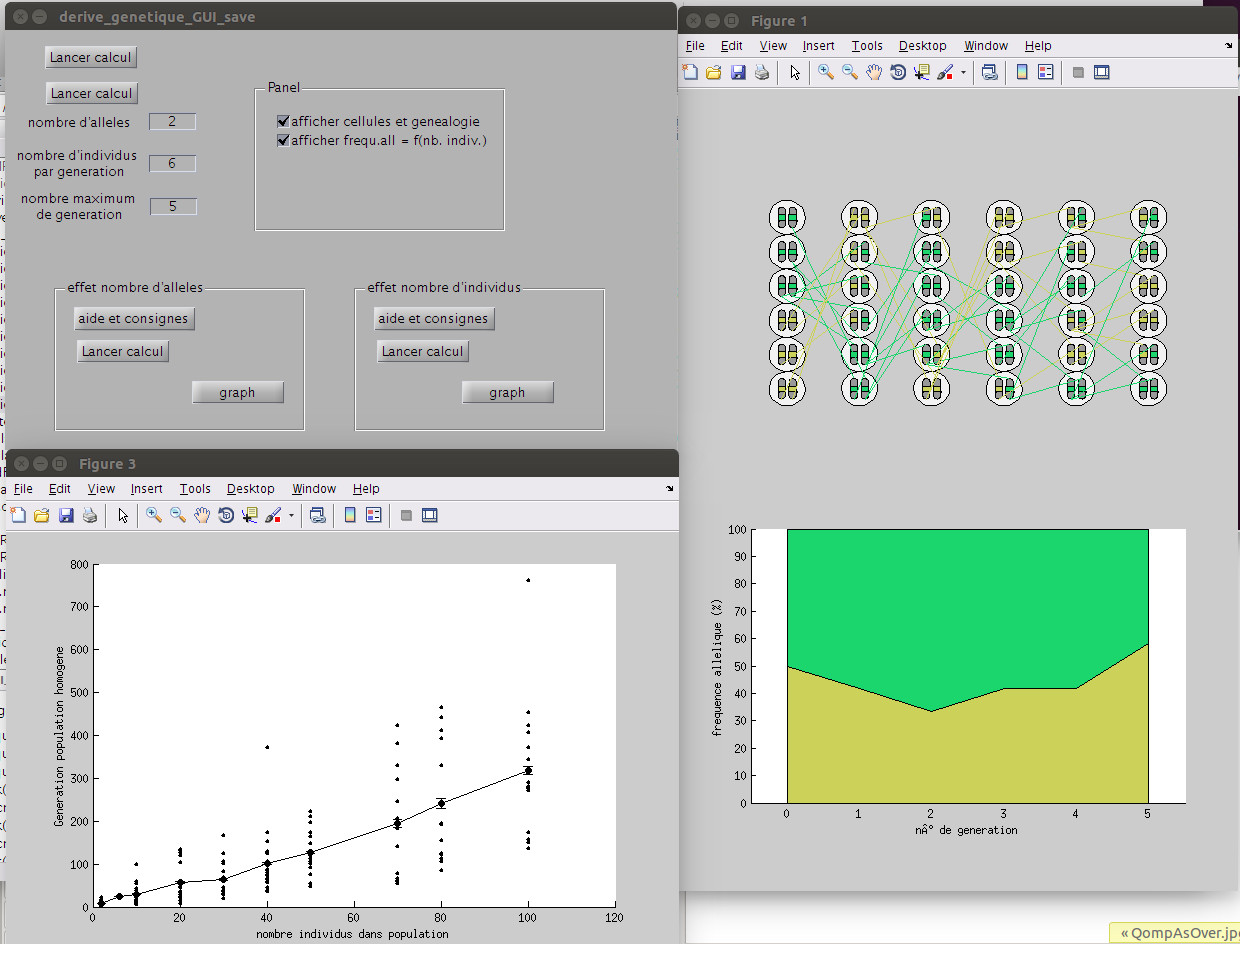Open Window menu in Figure 1
The height and width of the screenshot is (960, 1240).
(x=986, y=46)
